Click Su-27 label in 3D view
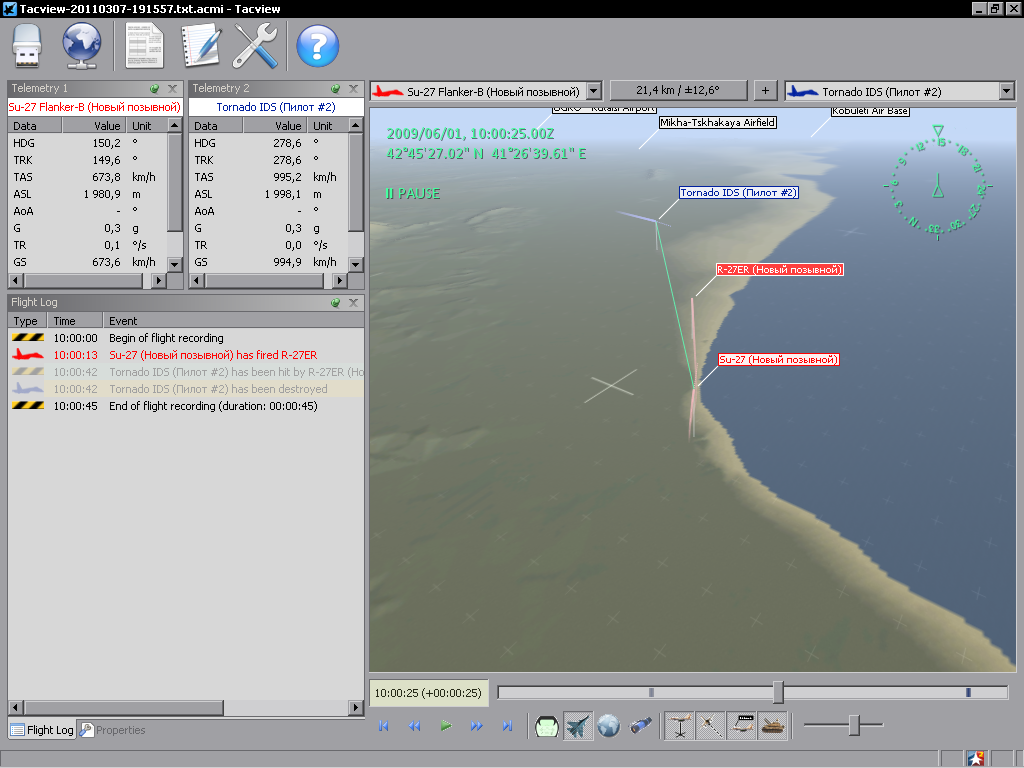 point(778,360)
